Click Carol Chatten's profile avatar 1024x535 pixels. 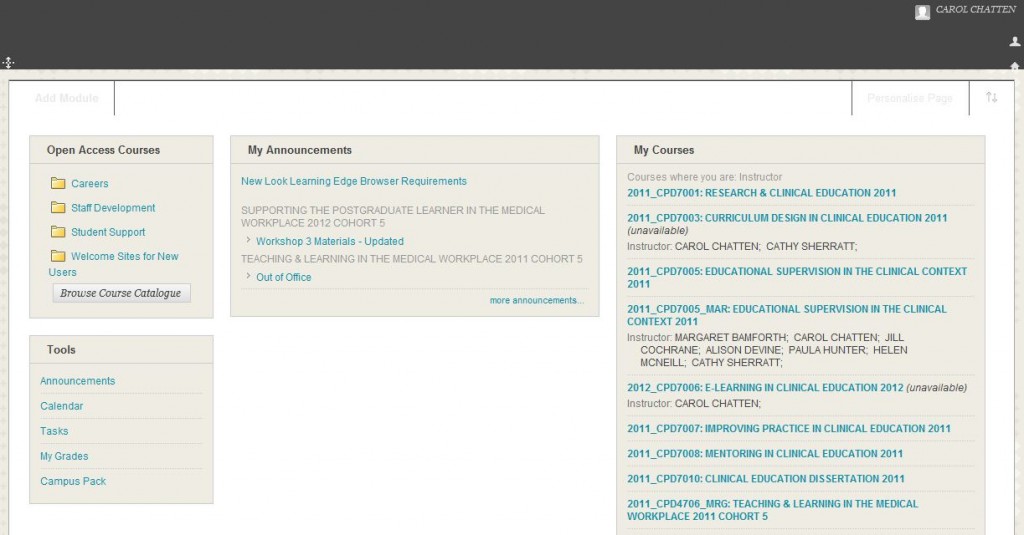coord(922,12)
